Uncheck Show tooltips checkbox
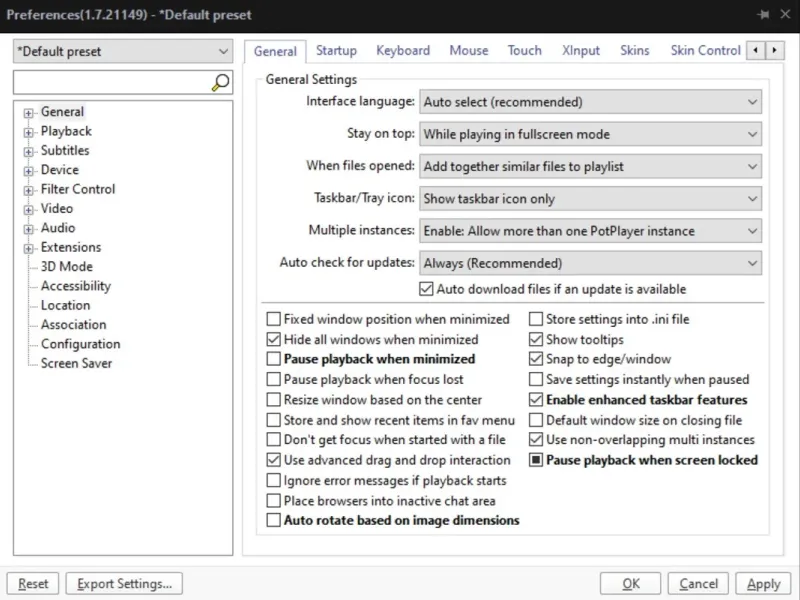800x600 pixels. [x=536, y=340]
